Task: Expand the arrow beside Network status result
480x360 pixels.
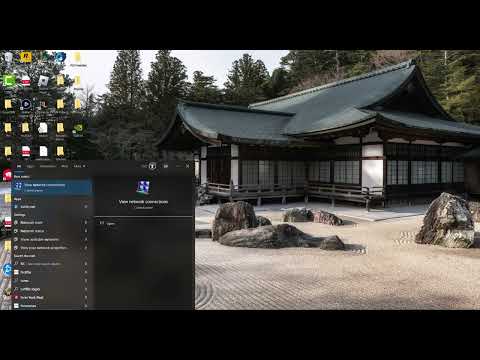Action: 86,231
